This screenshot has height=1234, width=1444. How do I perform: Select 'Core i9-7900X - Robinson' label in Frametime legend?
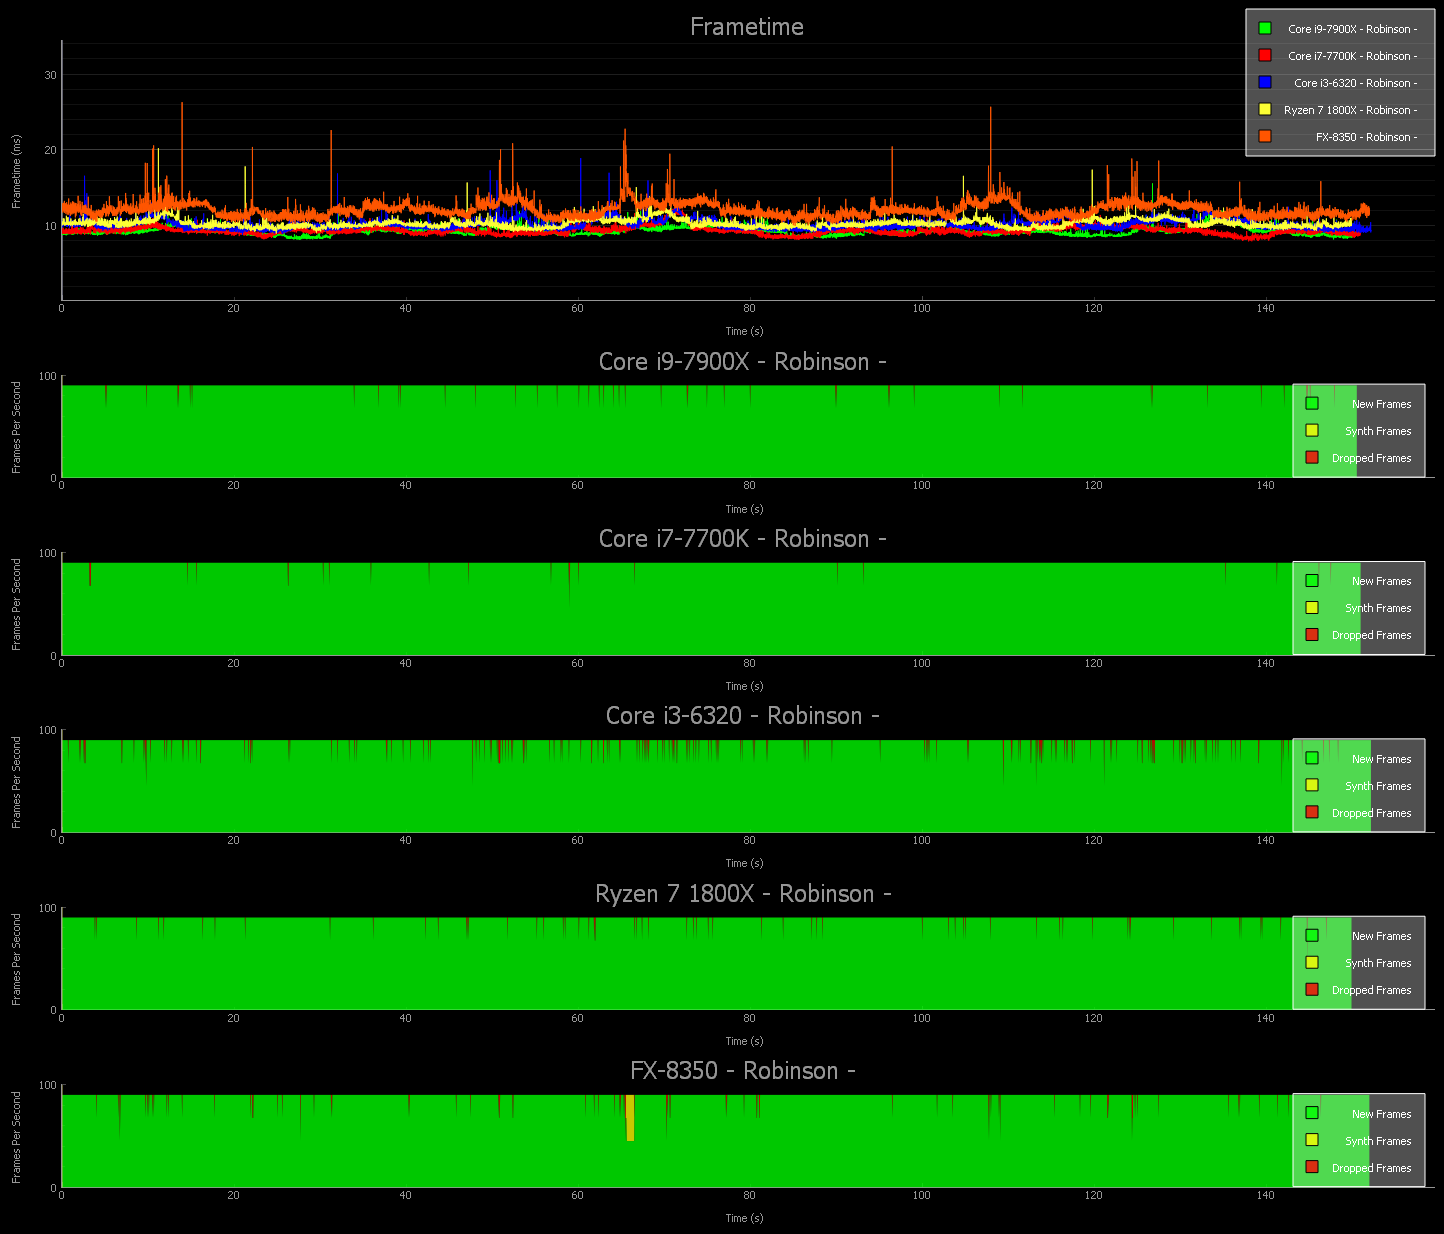pyautogui.click(x=1352, y=29)
